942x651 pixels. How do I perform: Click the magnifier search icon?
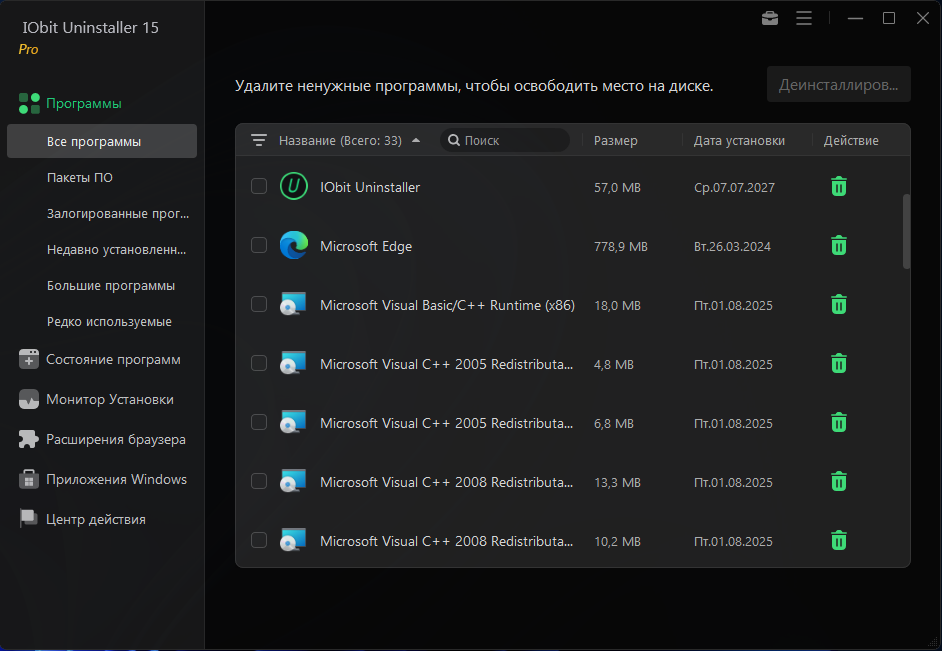pos(454,141)
